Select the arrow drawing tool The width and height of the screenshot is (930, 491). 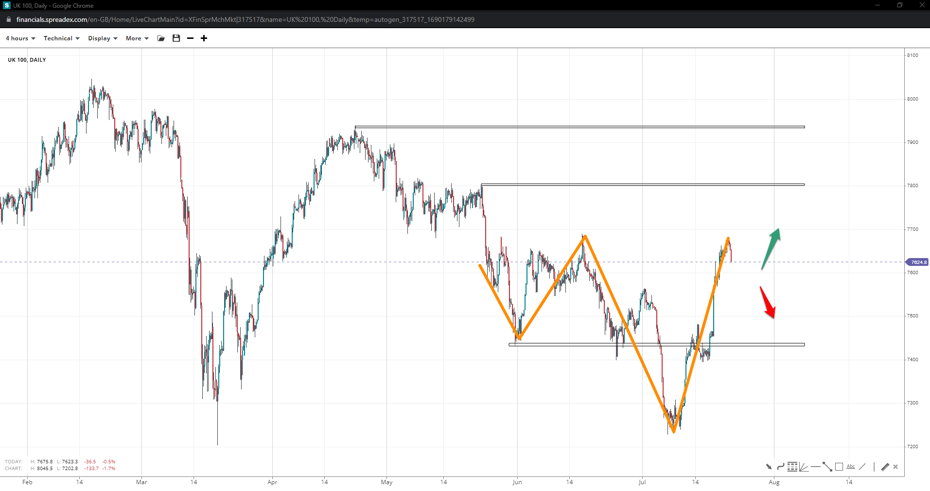pos(769,467)
